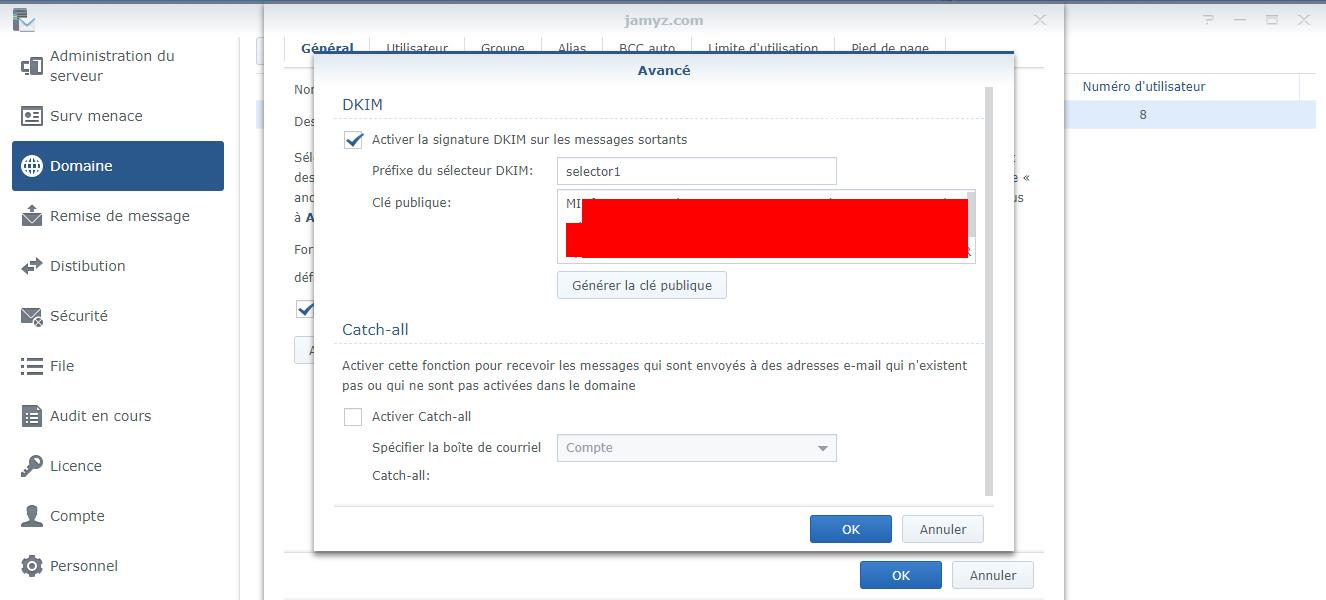Click the Surv menace icon

click(x=31, y=116)
